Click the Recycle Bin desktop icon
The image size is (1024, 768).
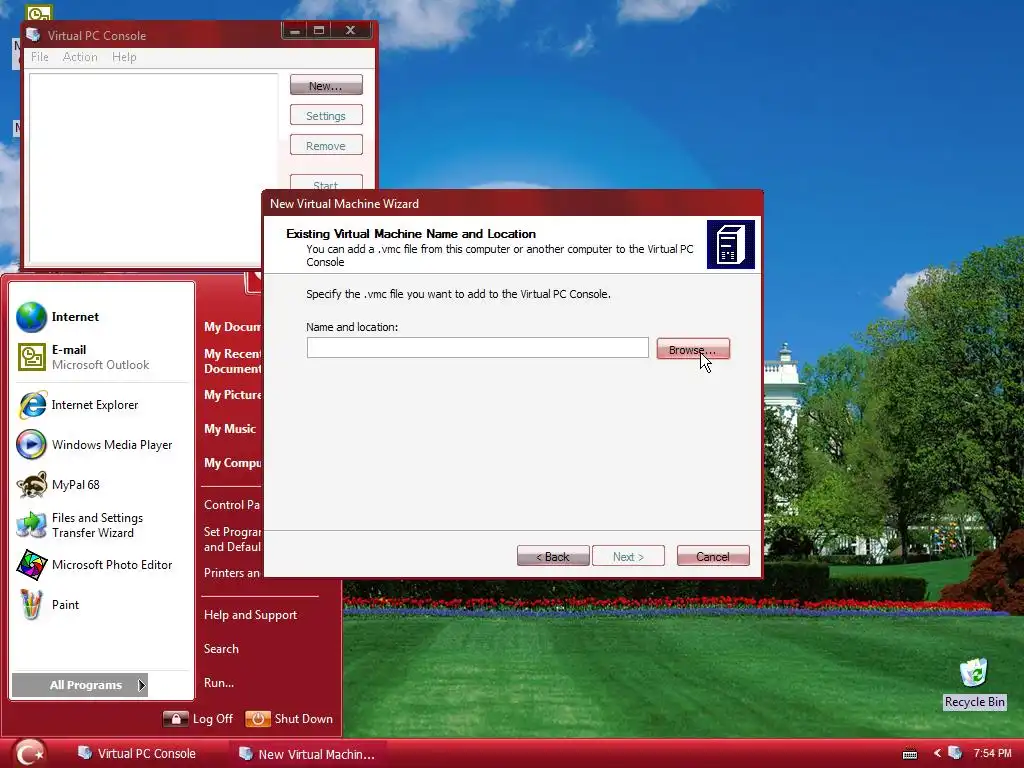tap(974, 673)
